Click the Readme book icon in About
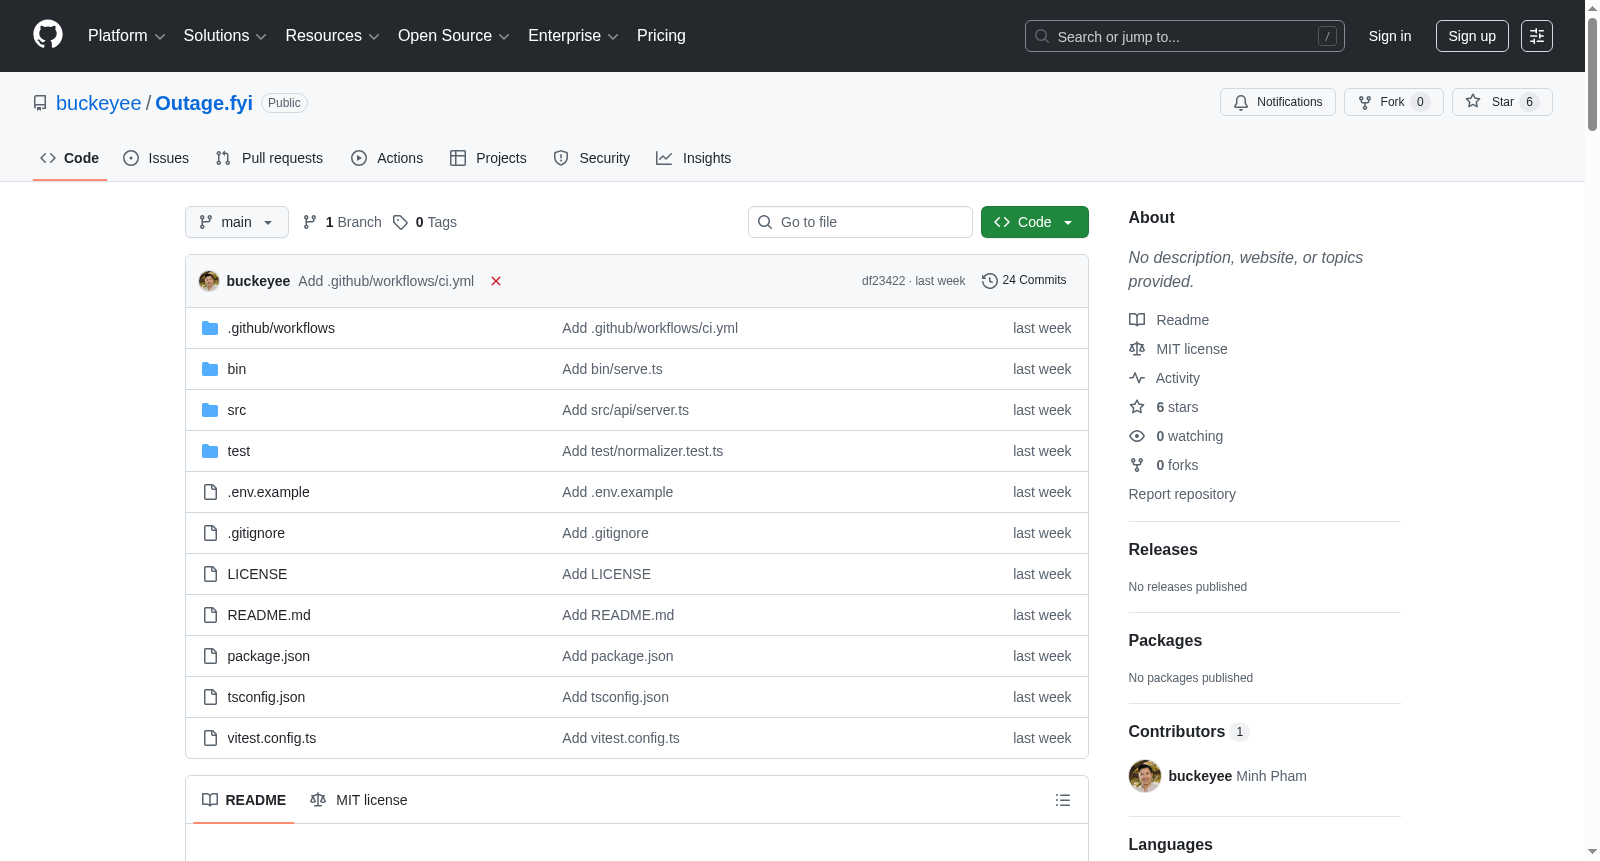This screenshot has width=1600, height=861. tap(1137, 320)
